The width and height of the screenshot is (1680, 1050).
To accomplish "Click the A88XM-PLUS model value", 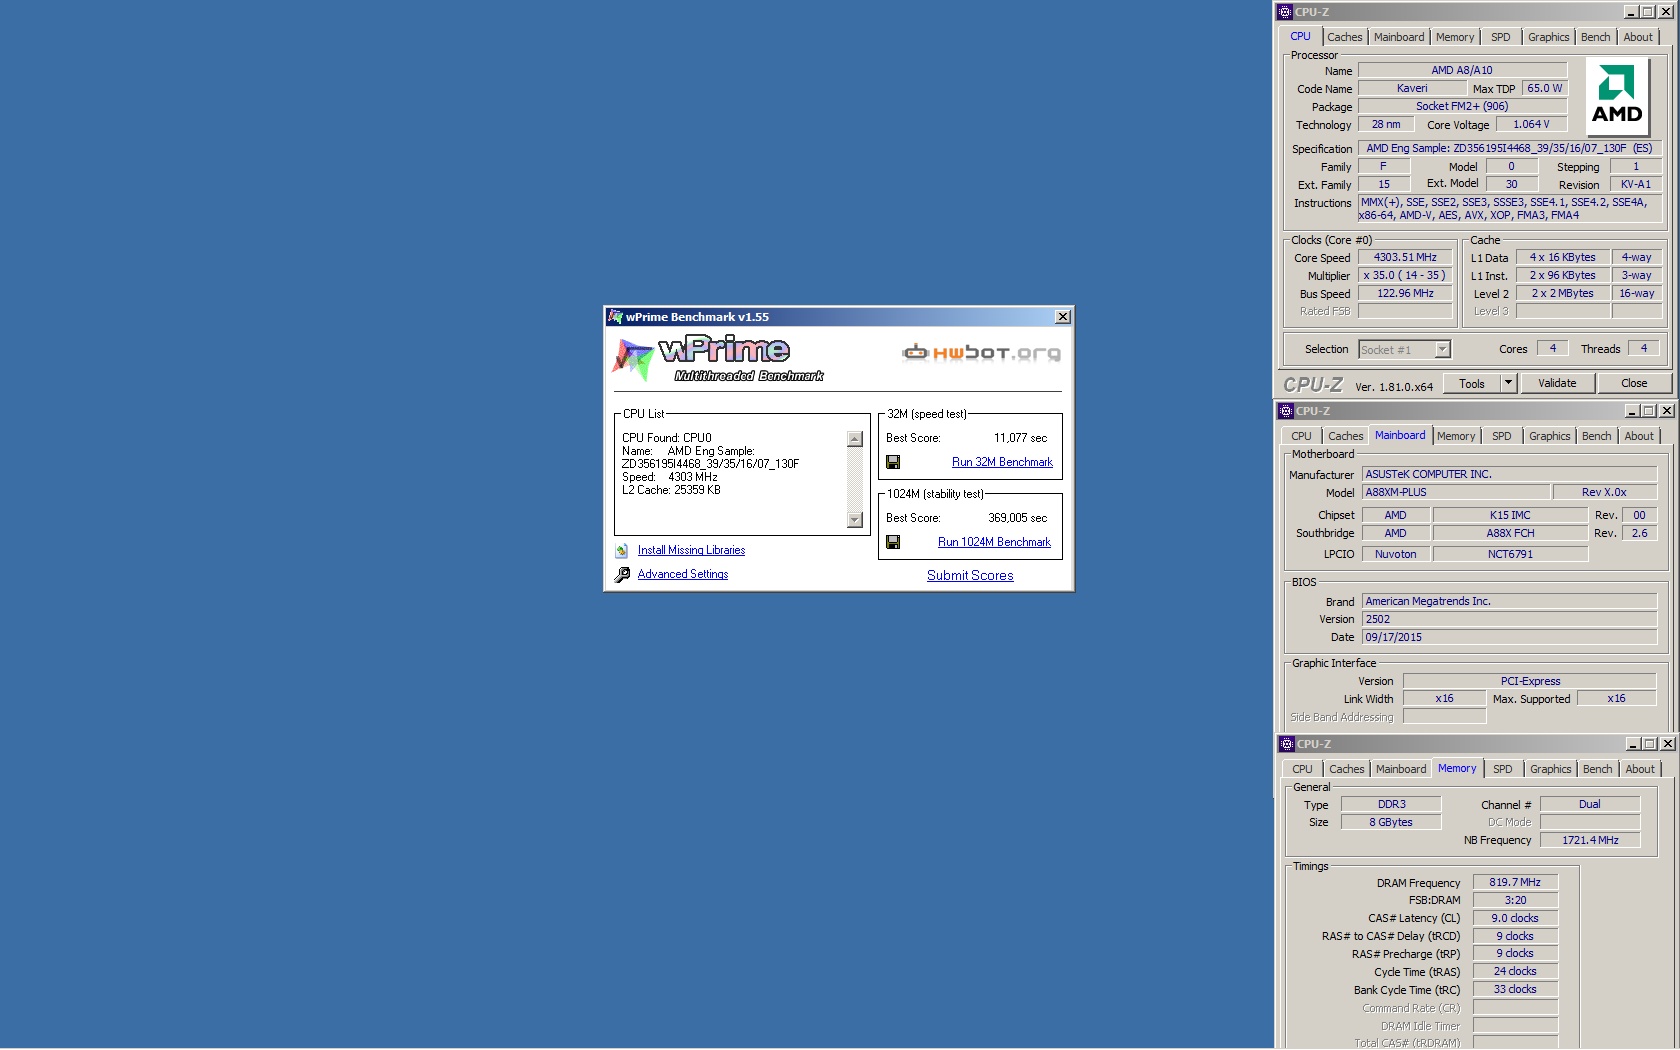I will (1456, 492).
